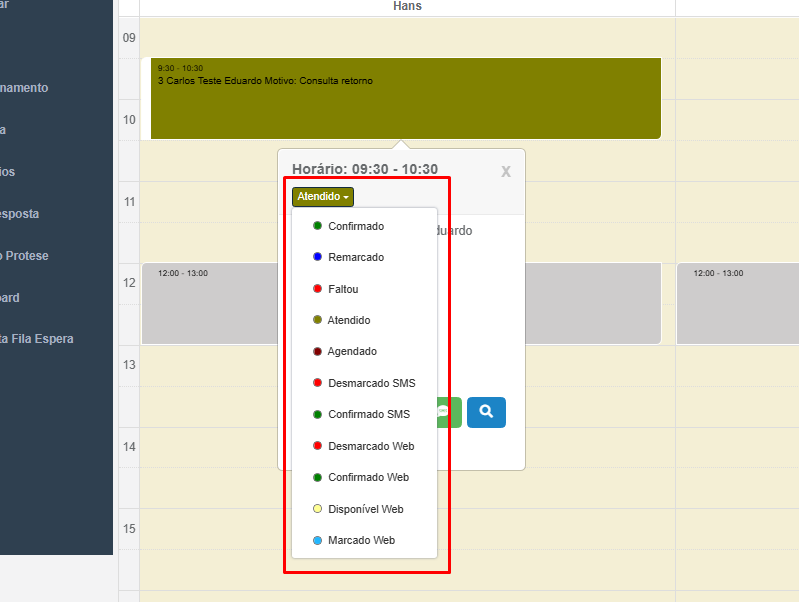The image size is (799, 602).
Task: Close the Horário popup with X
Action: pyautogui.click(x=506, y=172)
